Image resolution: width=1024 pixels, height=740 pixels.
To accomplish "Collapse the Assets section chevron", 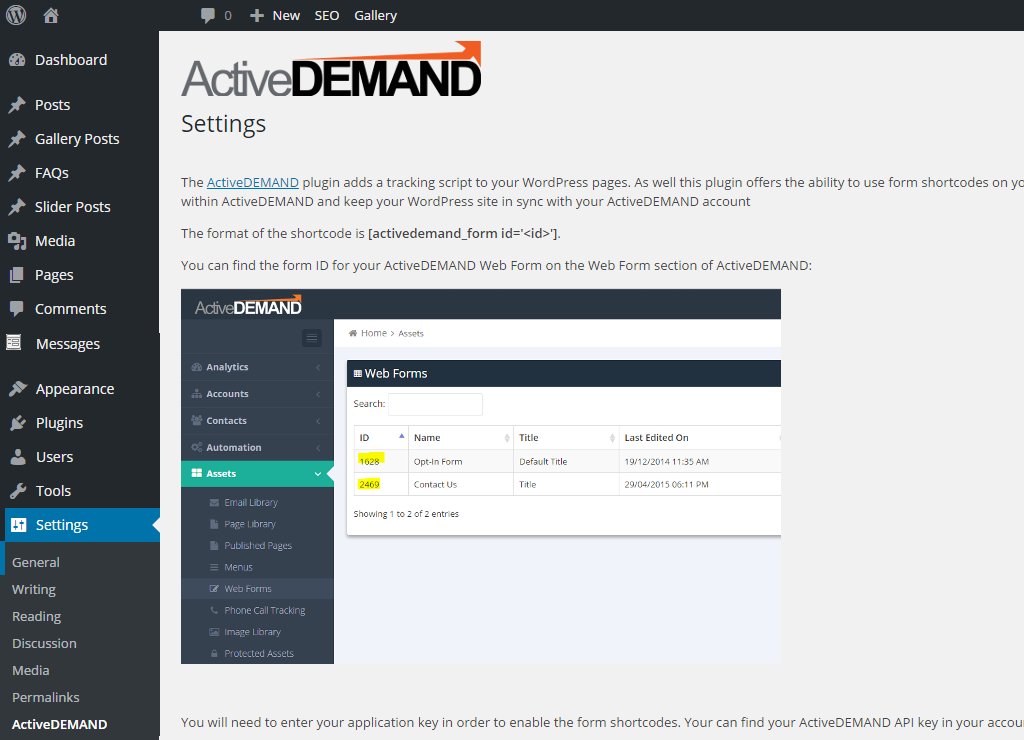I will pyautogui.click(x=318, y=474).
